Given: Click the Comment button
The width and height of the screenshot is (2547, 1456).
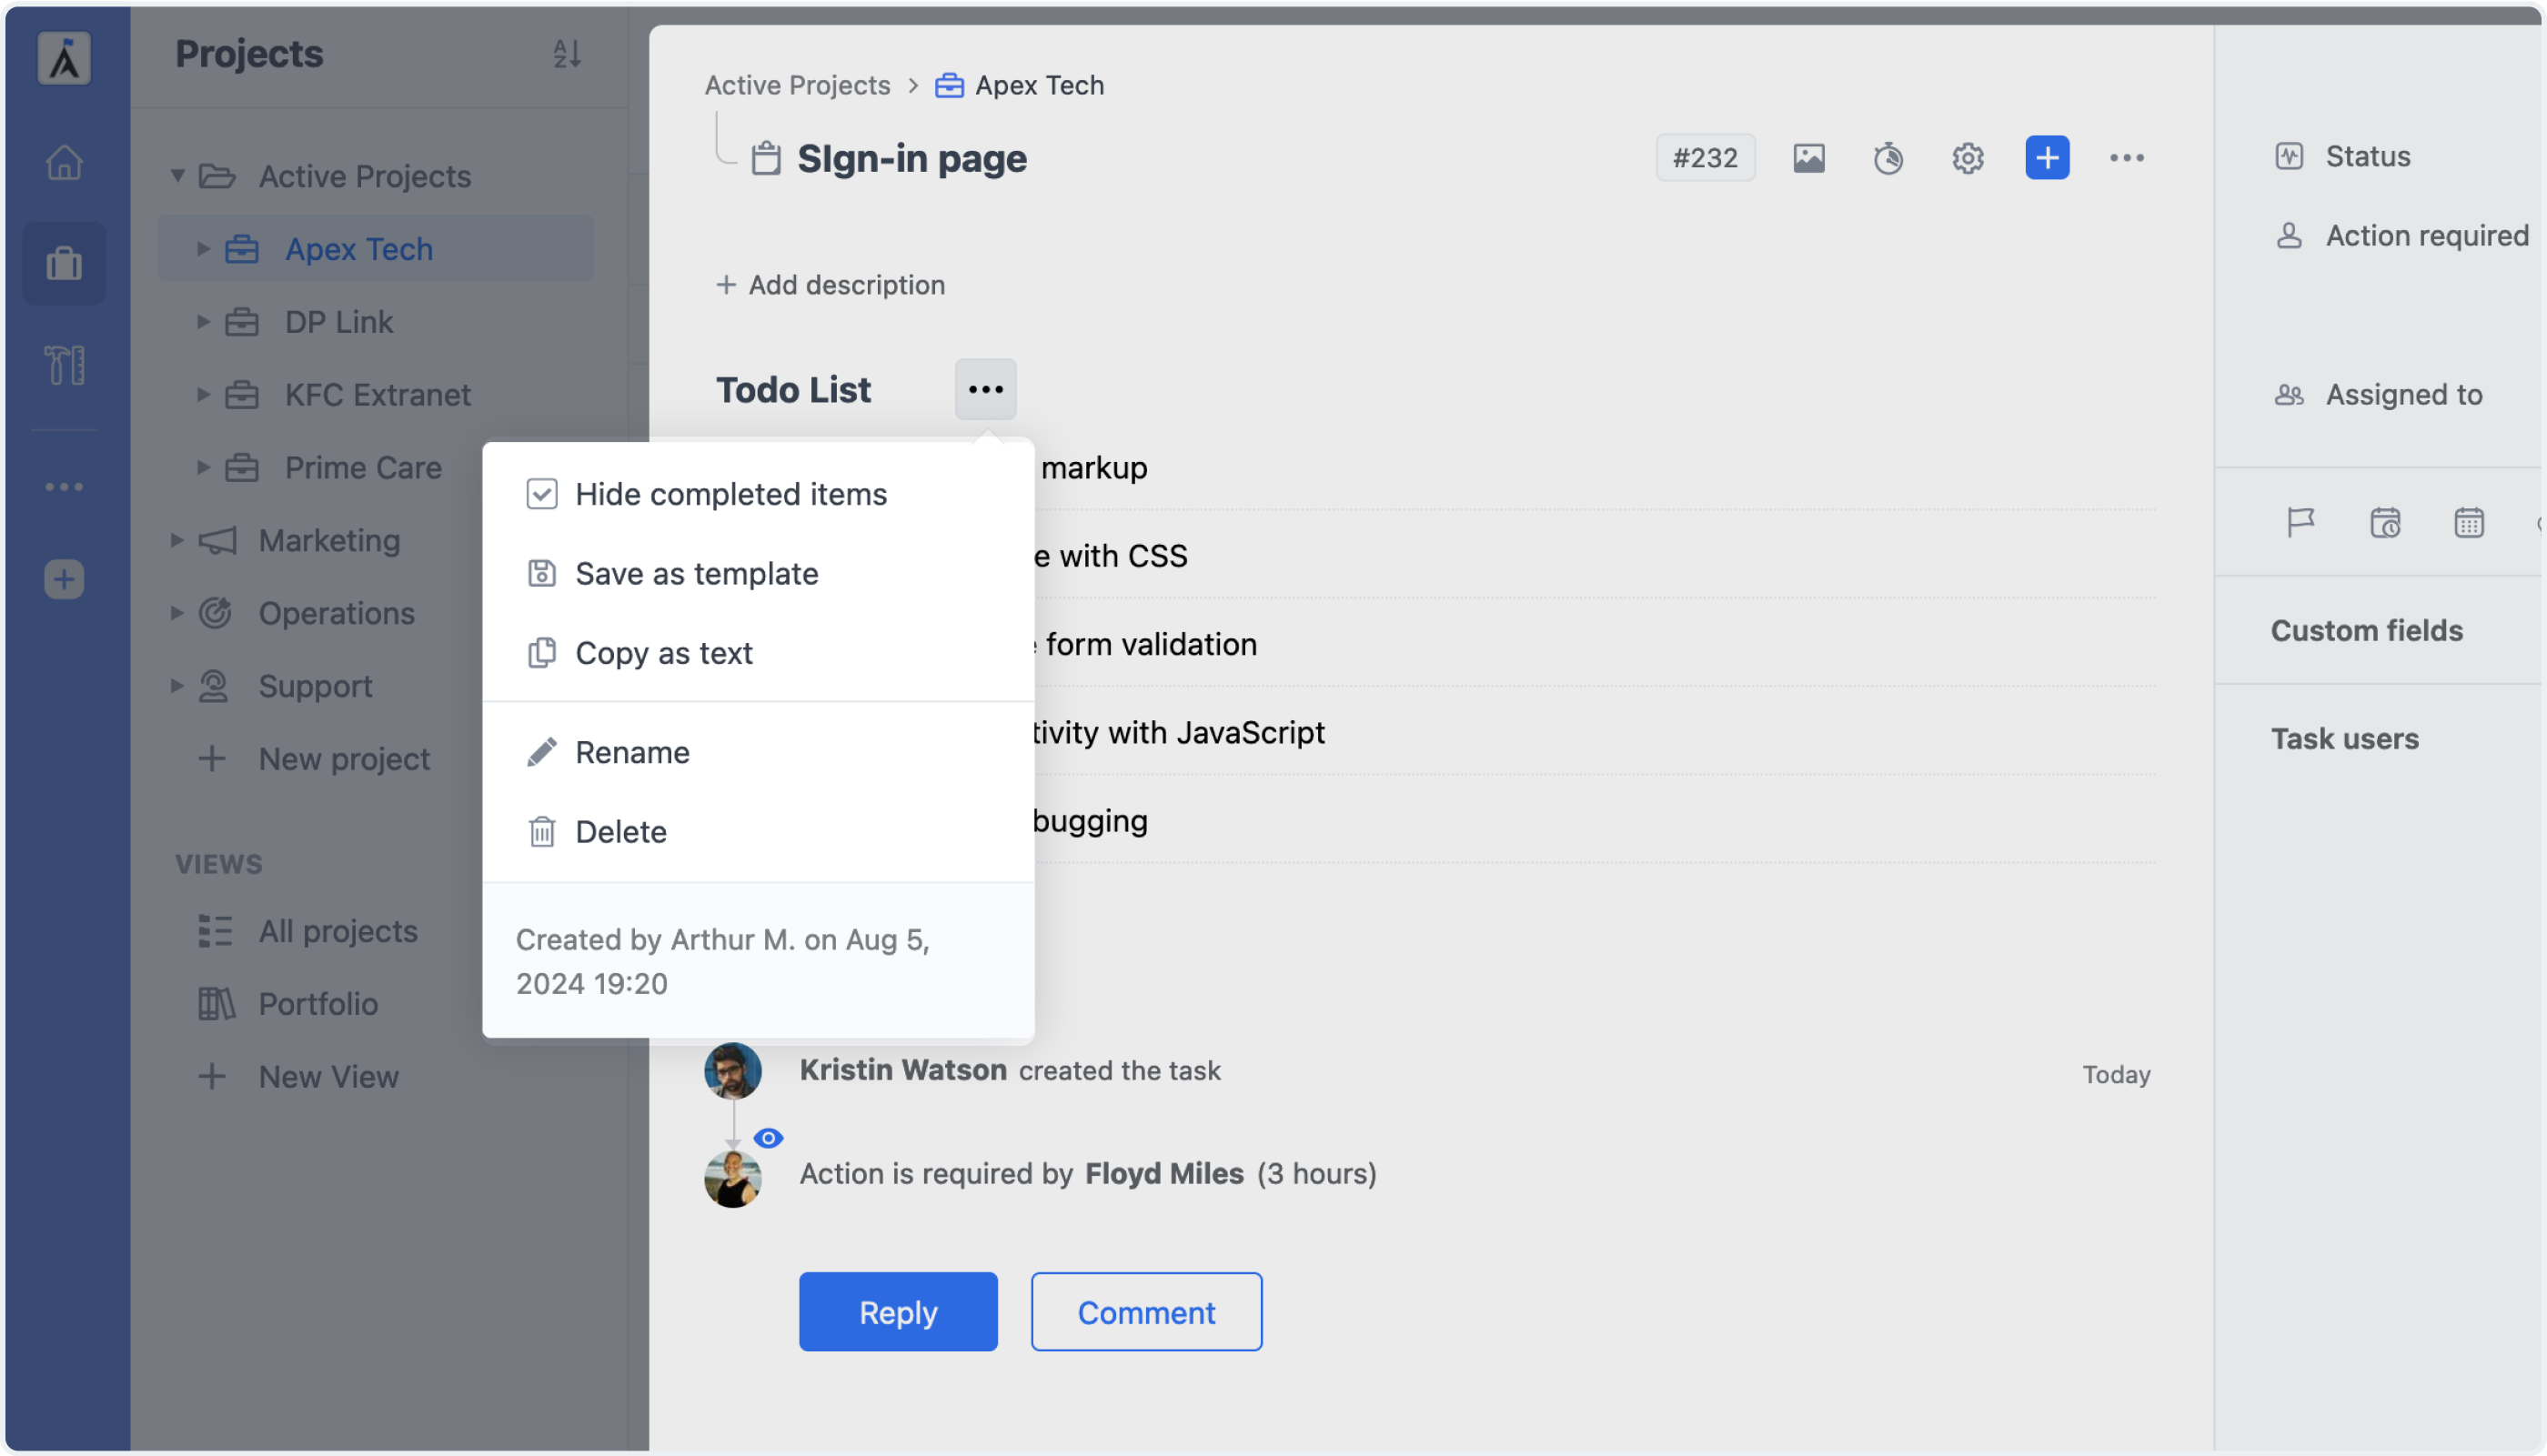Looking at the screenshot, I should point(1146,1312).
